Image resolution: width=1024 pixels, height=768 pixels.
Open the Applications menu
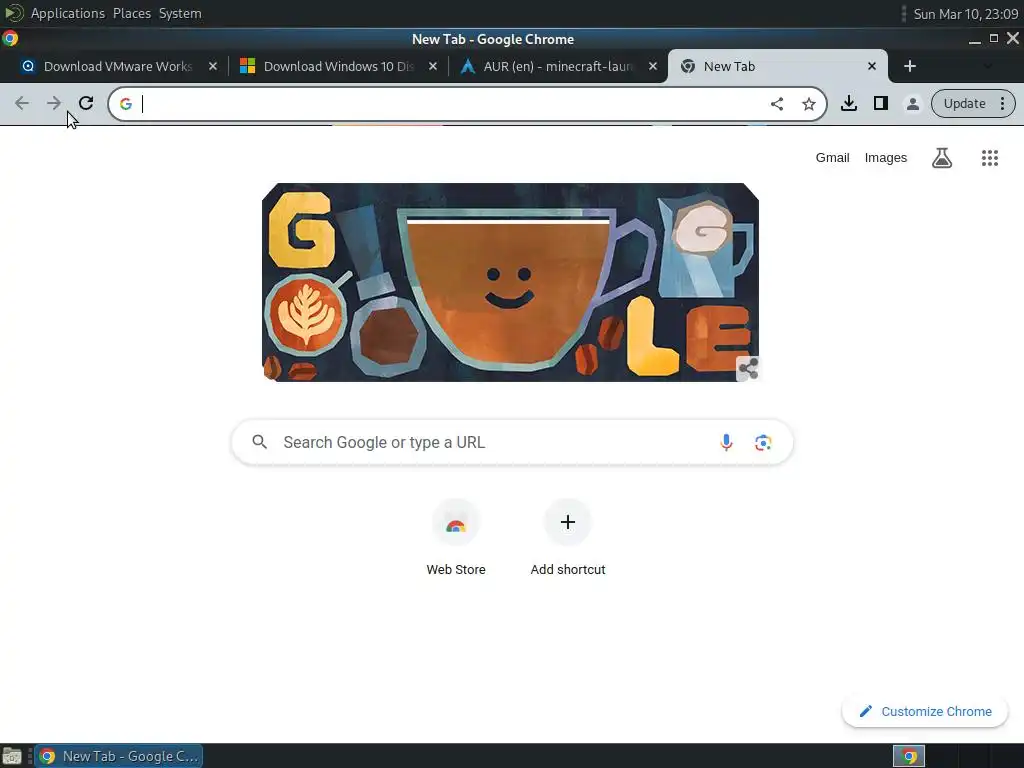click(68, 13)
